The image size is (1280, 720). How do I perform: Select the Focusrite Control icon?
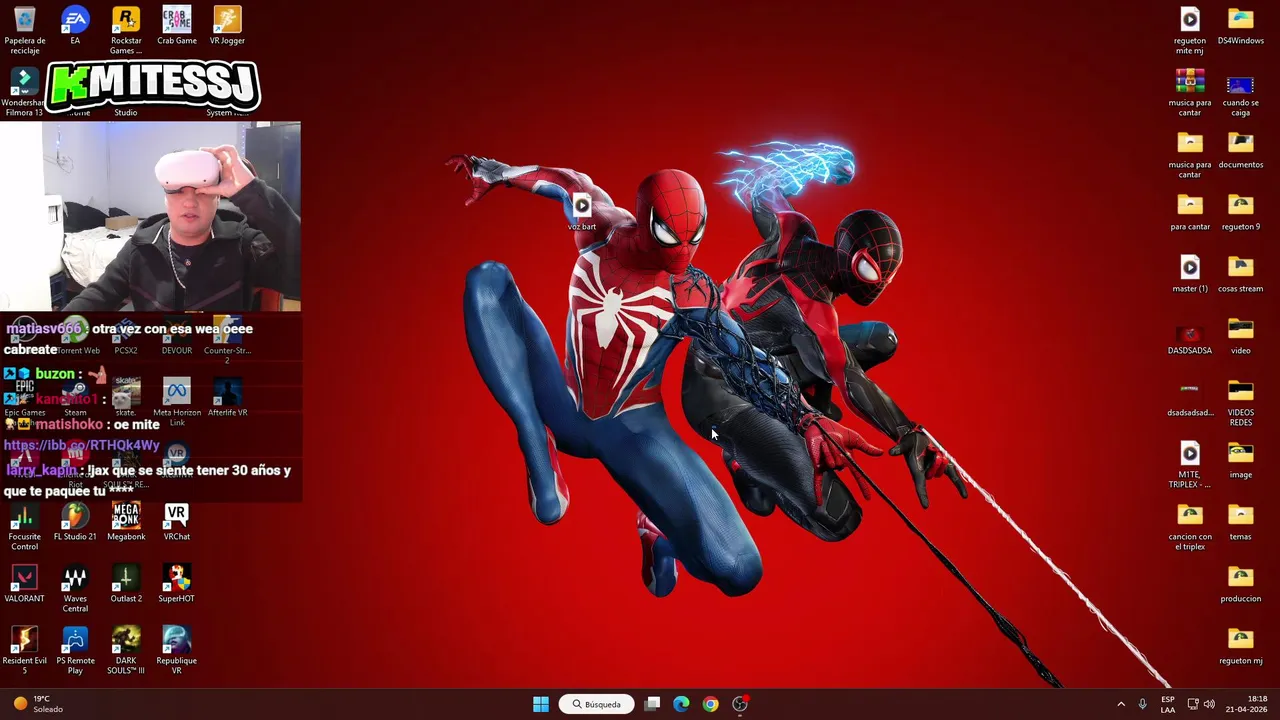24,527
